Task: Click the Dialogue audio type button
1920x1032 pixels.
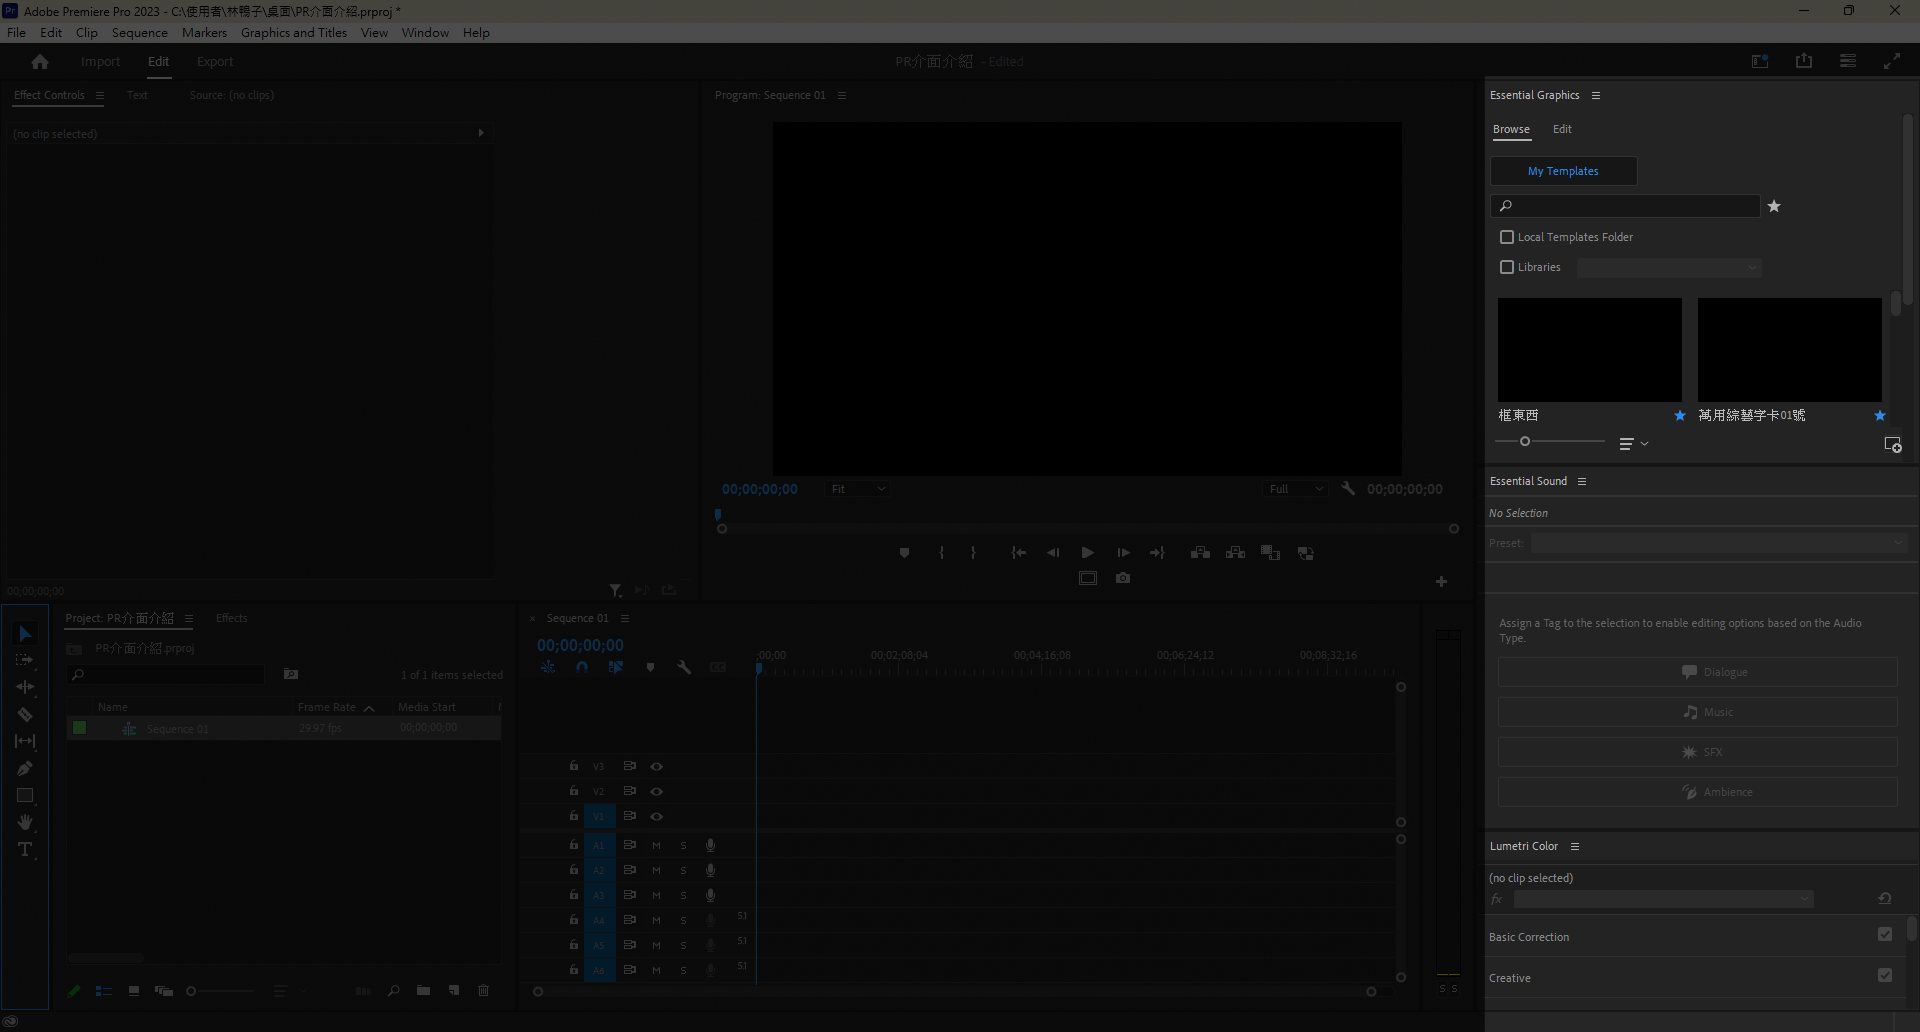Action: (1697, 672)
